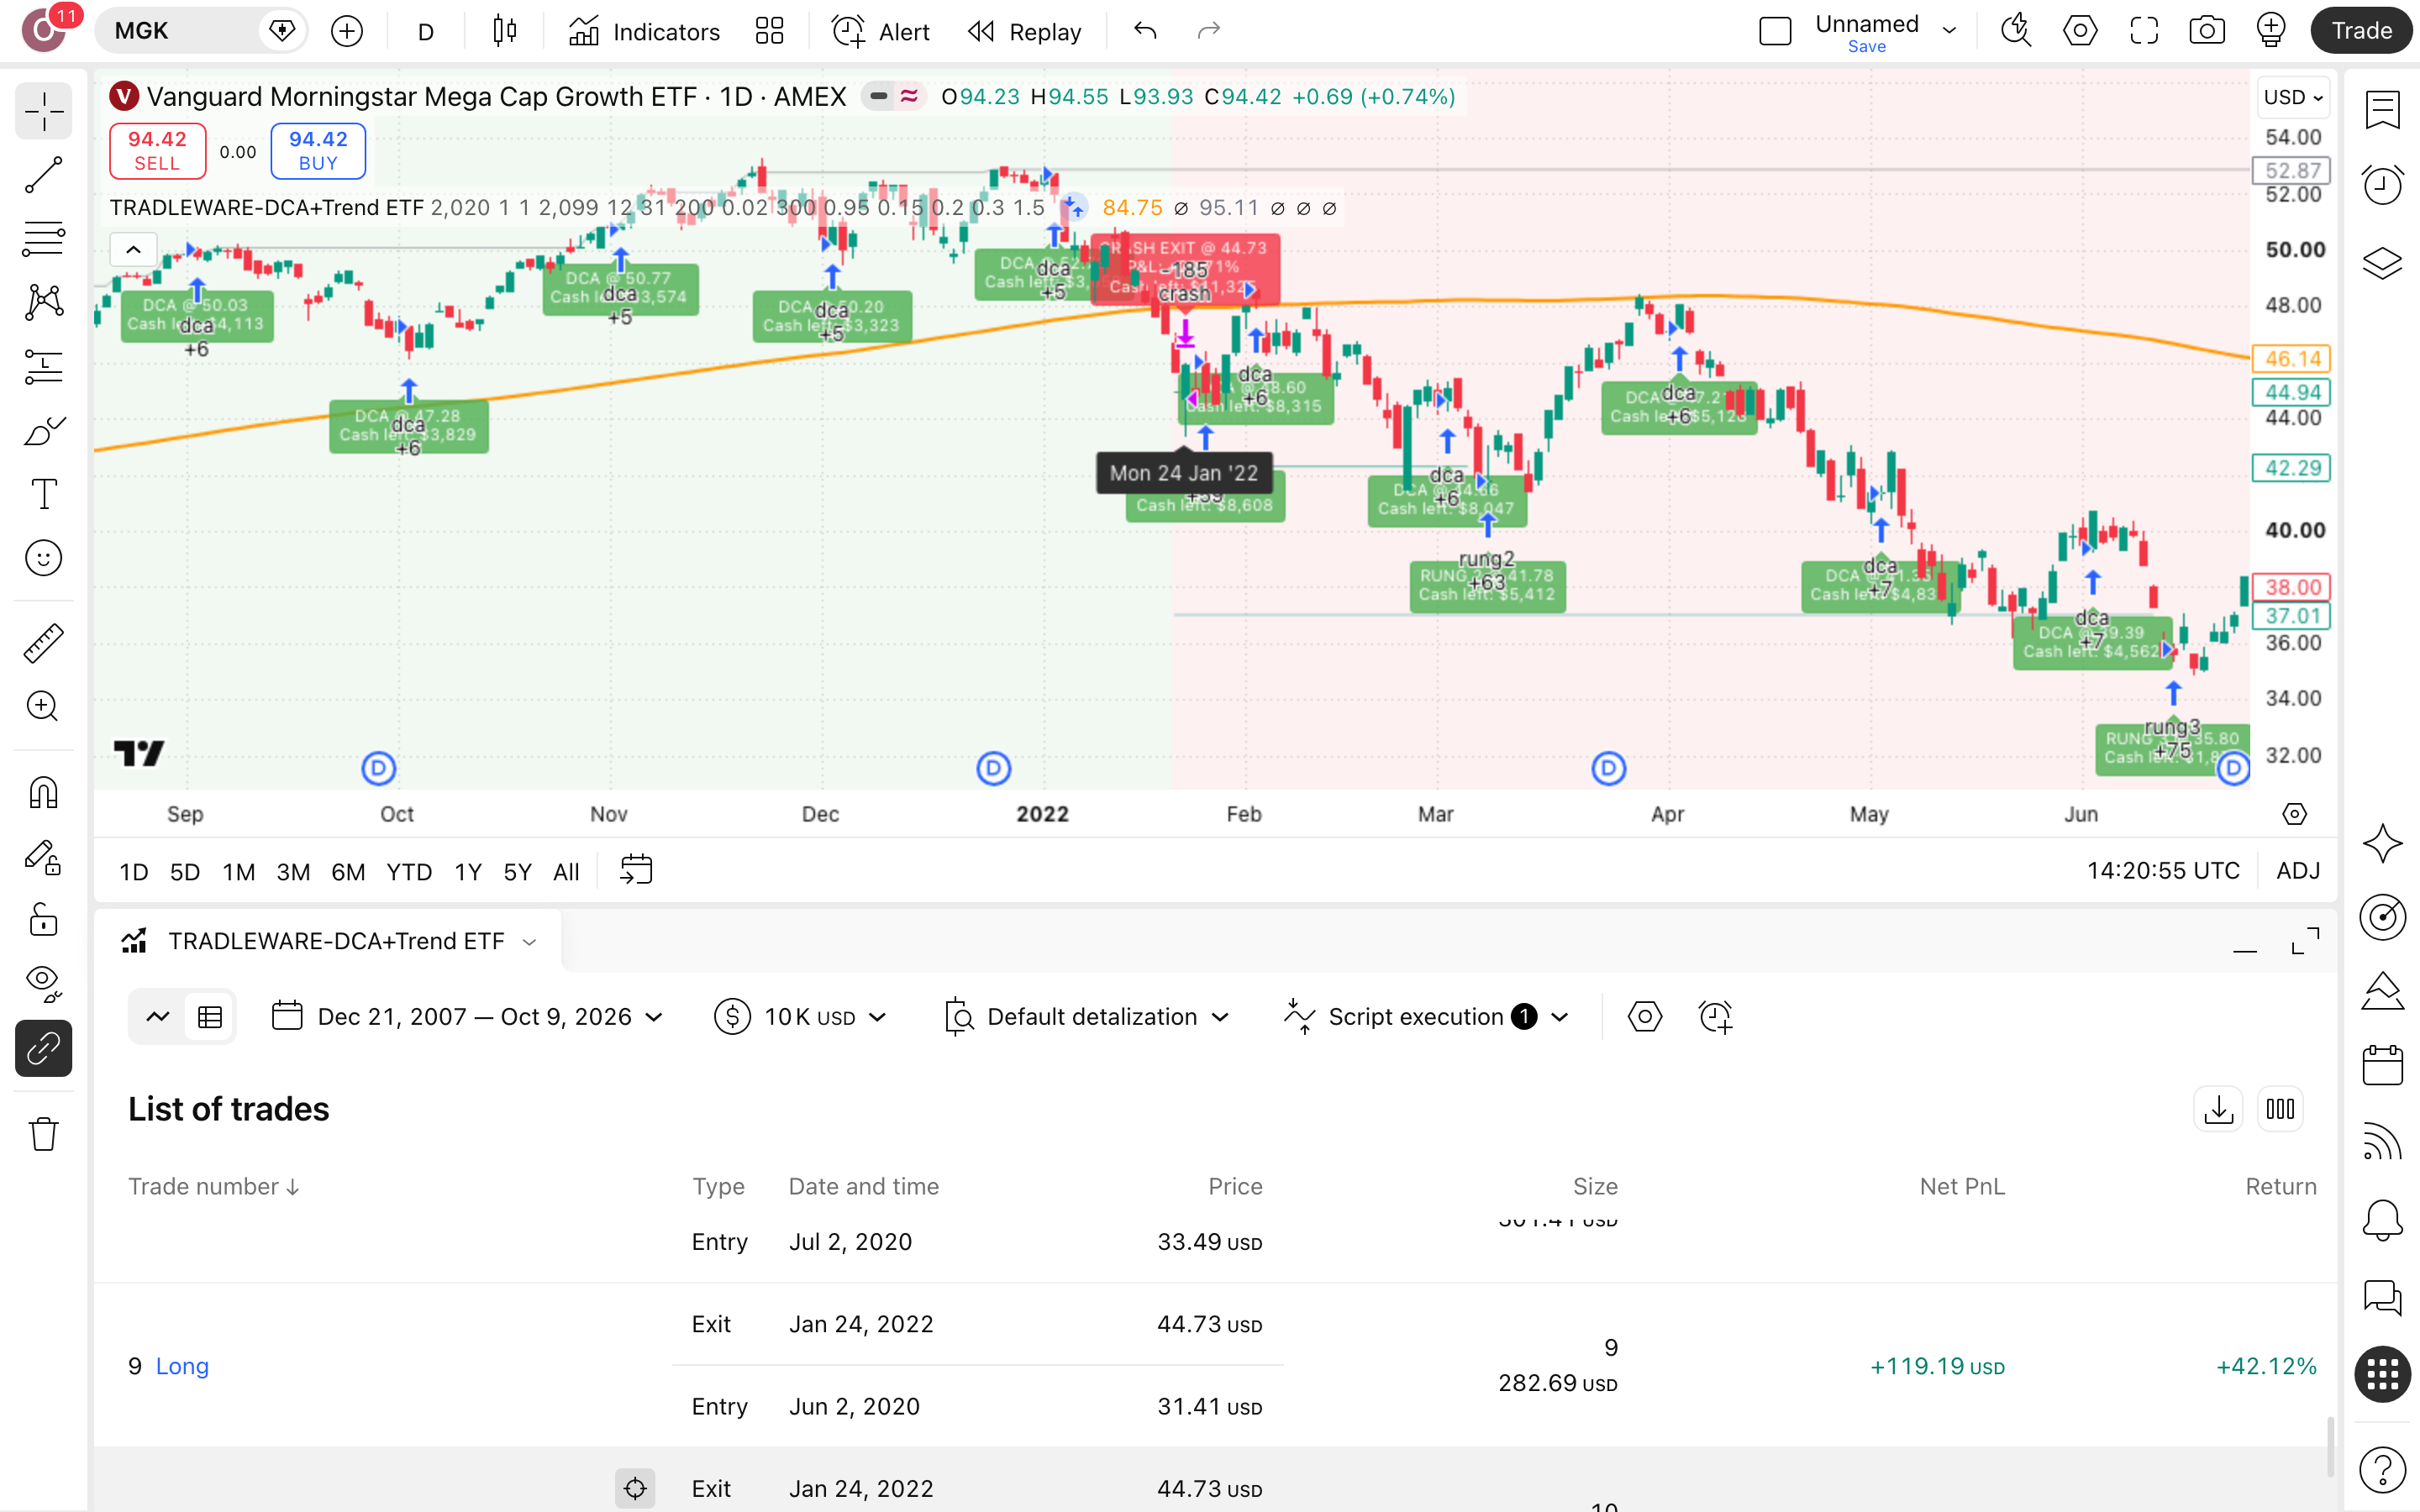The height and width of the screenshot is (1512, 2420).
Task: Click the Trade button
Action: tap(2361, 31)
